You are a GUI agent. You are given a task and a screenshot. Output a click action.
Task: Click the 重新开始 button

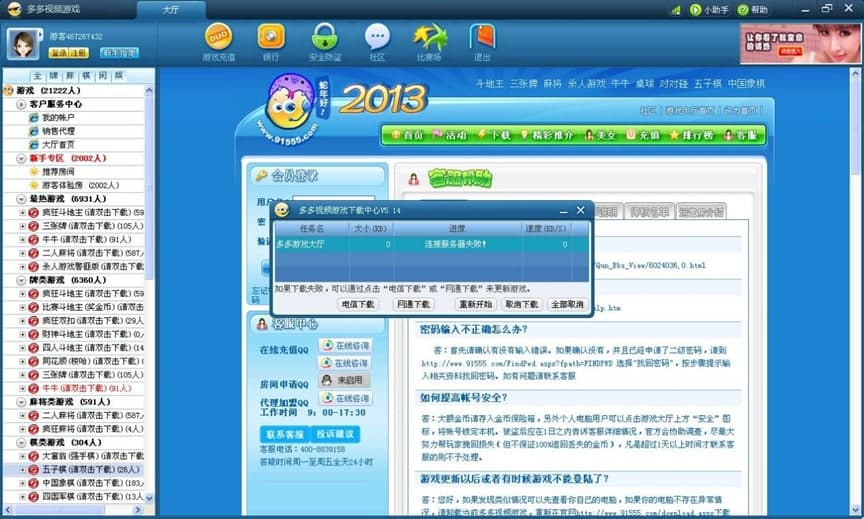tap(476, 304)
